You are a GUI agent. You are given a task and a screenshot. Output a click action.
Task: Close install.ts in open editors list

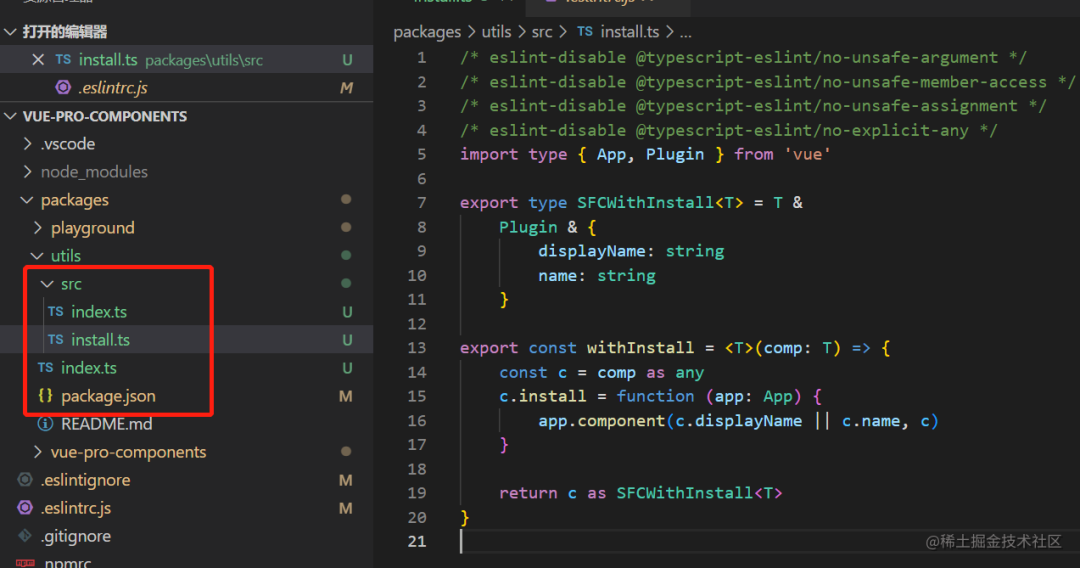tap(38, 60)
